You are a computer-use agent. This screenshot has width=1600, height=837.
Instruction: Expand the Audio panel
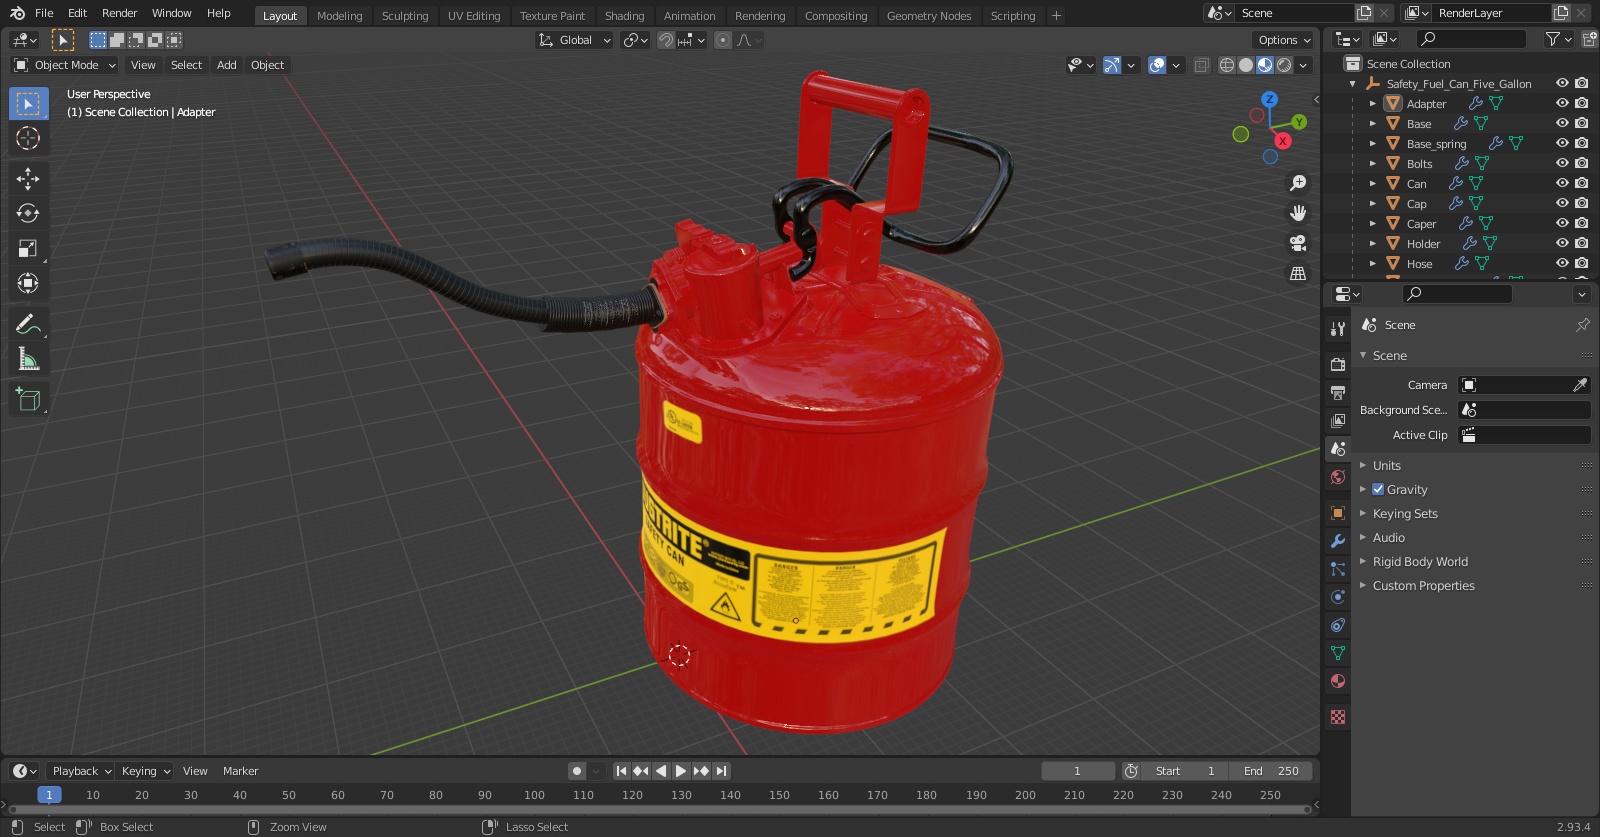tap(1388, 537)
